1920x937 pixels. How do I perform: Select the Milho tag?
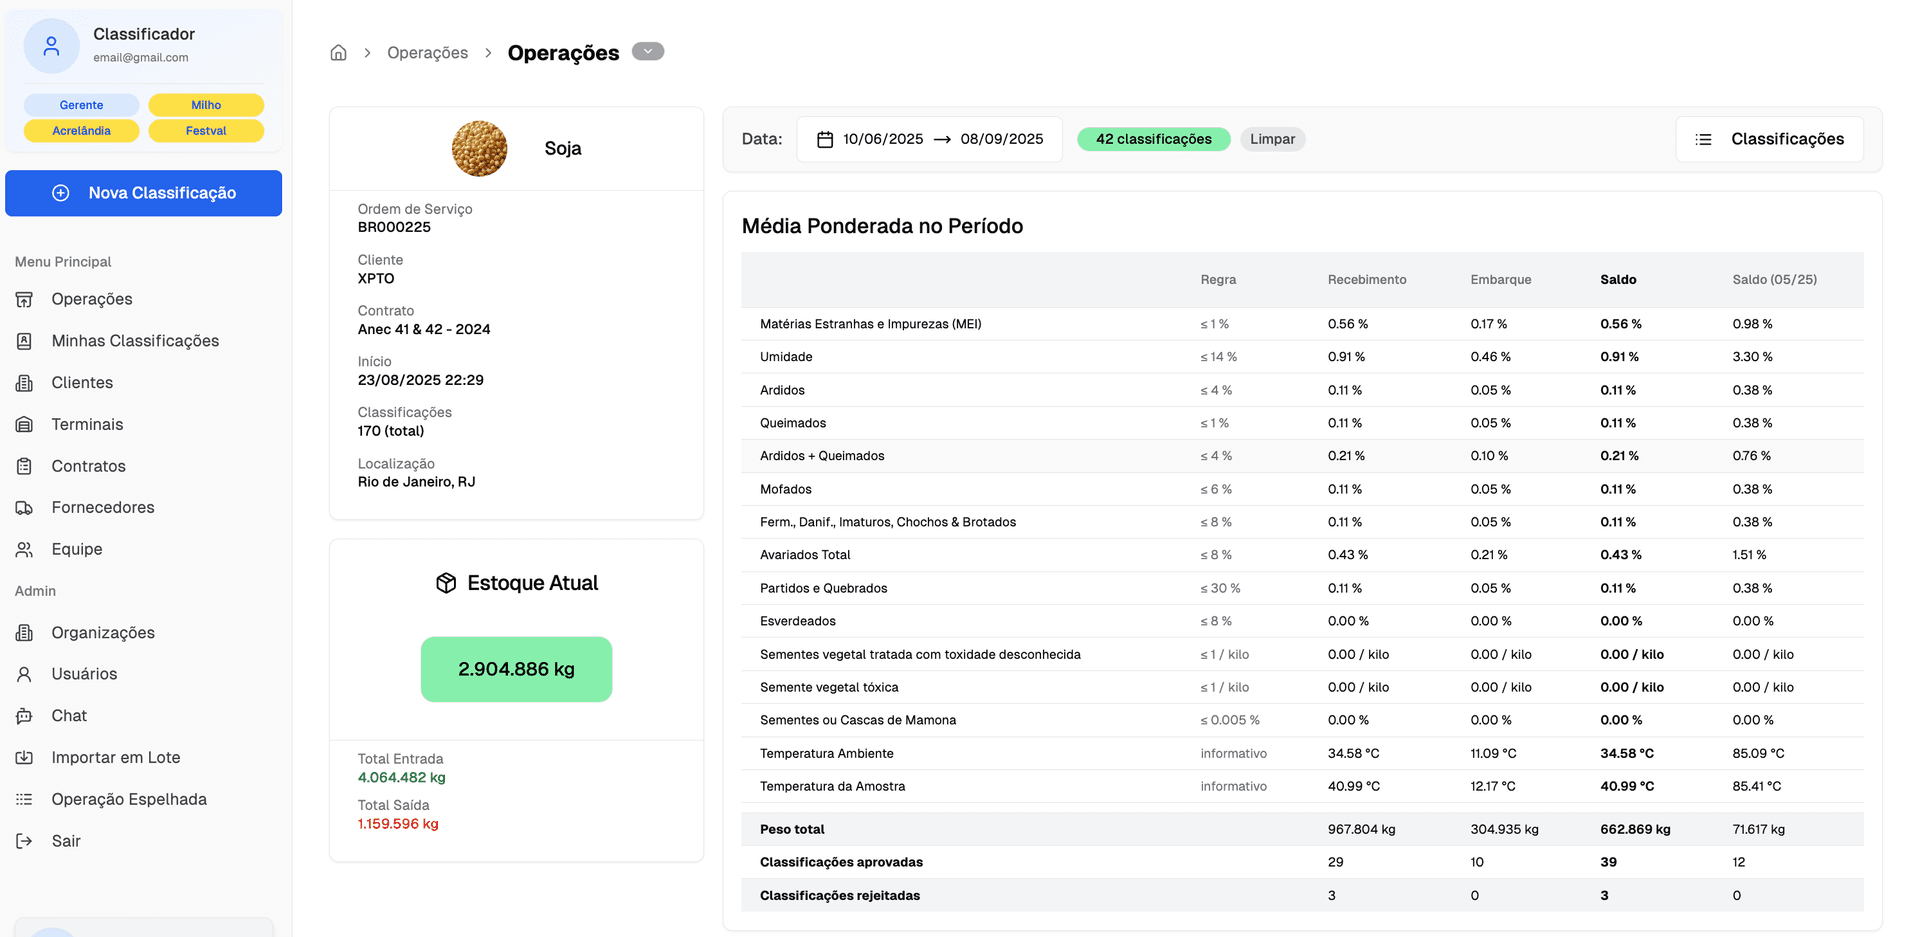206,105
